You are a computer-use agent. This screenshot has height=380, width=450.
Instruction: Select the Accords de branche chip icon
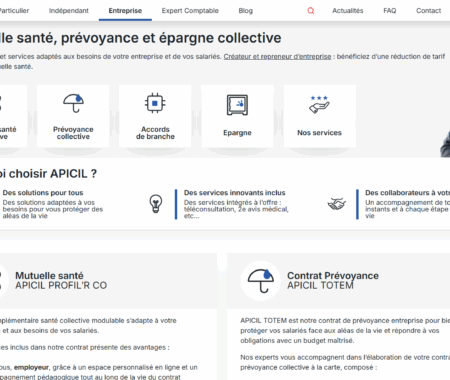pyautogui.click(x=155, y=103)
